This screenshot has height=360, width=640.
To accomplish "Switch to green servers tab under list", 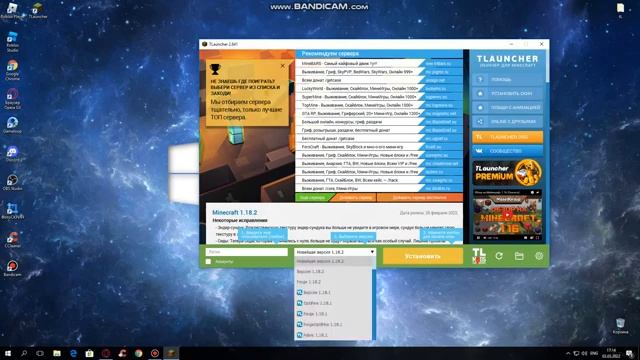I will 313,198.
